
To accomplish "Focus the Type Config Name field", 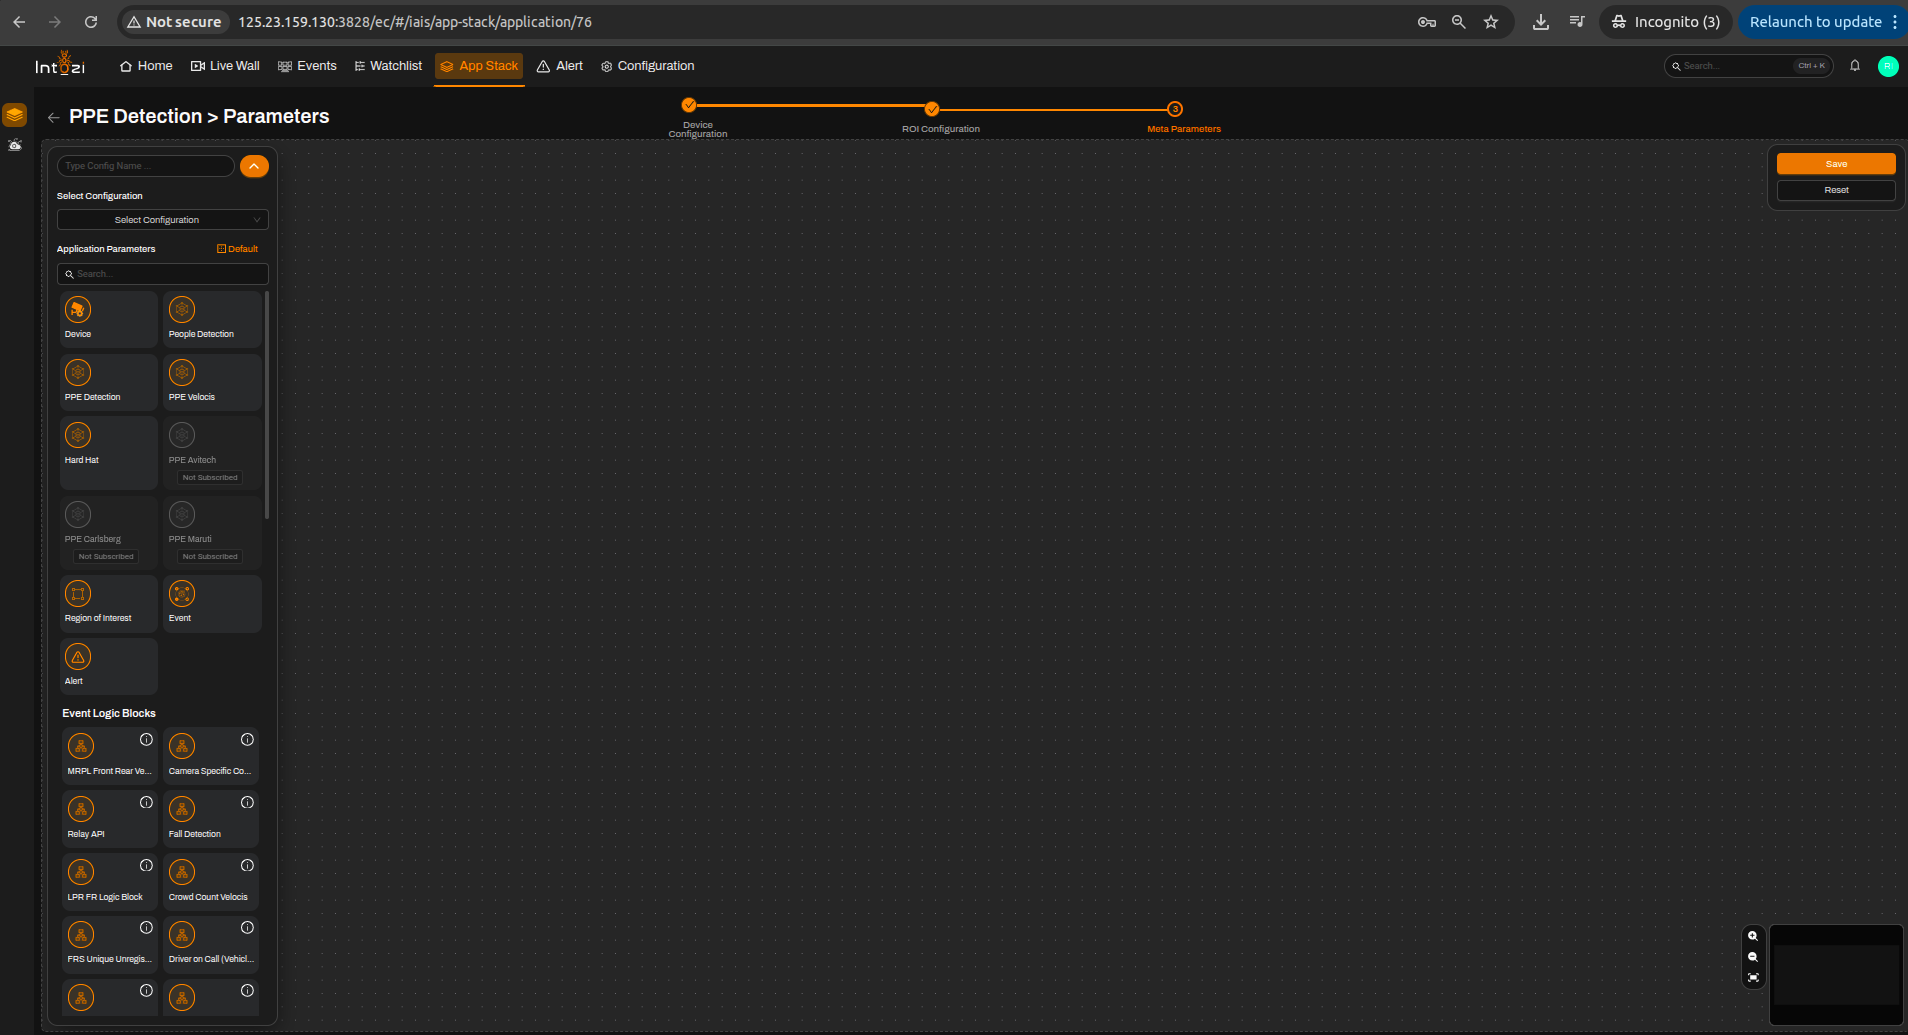I will tap(146, 166).
